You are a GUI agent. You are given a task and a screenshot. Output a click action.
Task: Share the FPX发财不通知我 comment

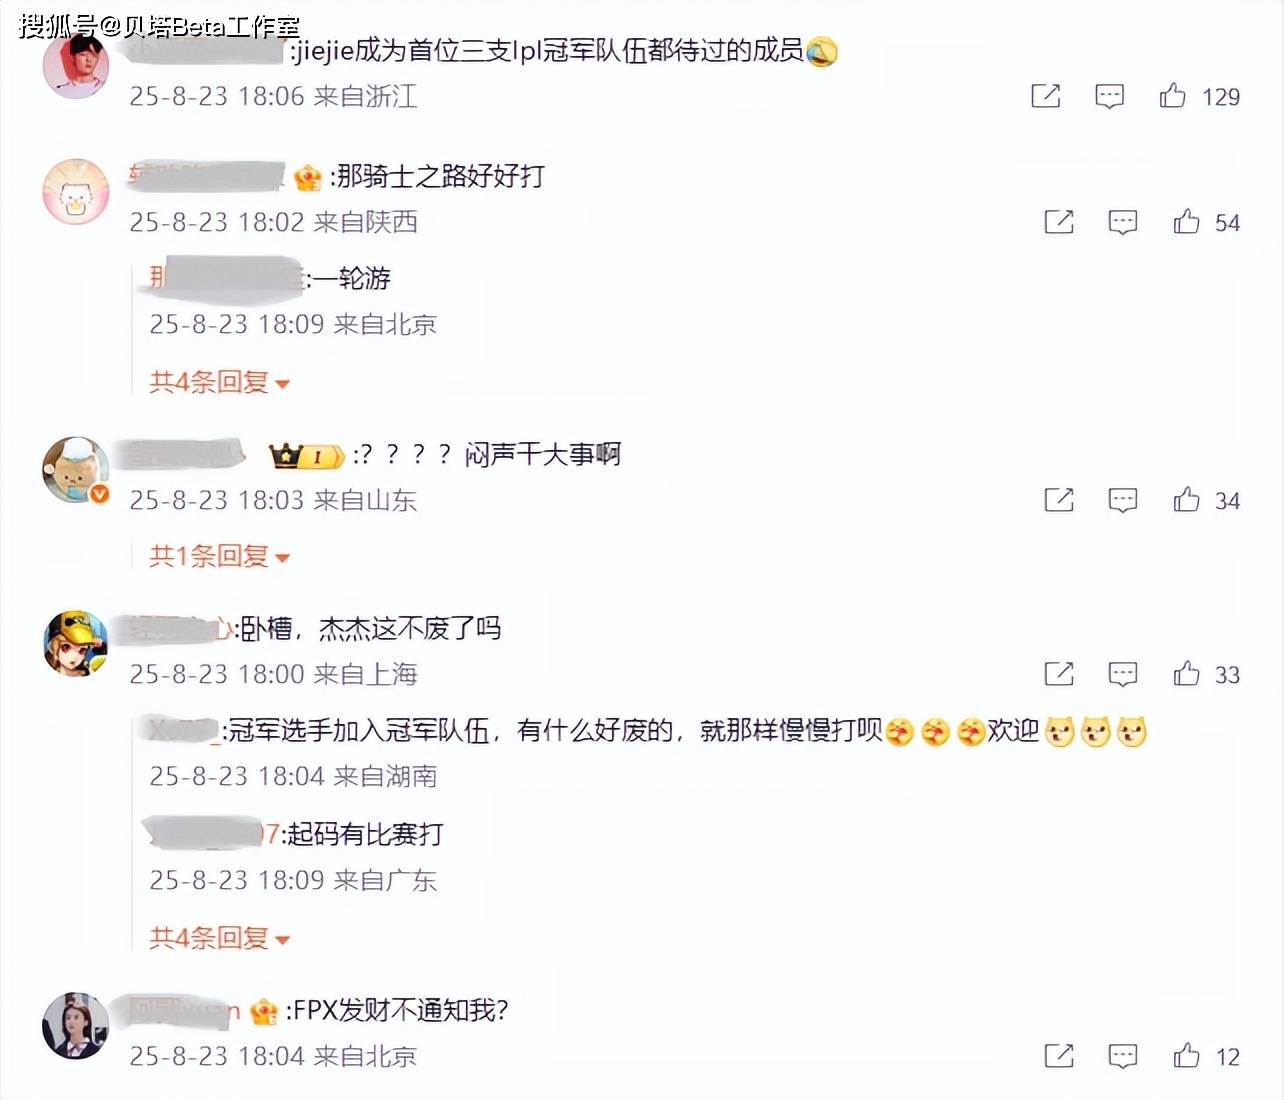[x=1059, y=1056]
